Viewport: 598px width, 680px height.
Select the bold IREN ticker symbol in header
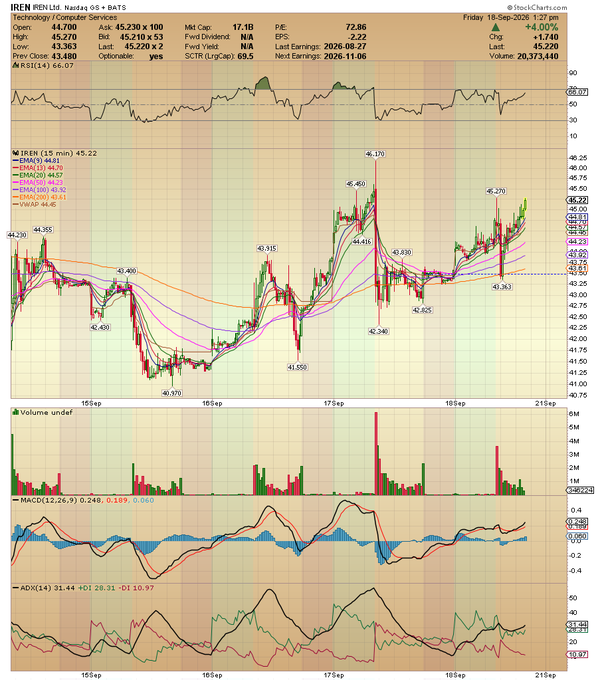(20, 7)
